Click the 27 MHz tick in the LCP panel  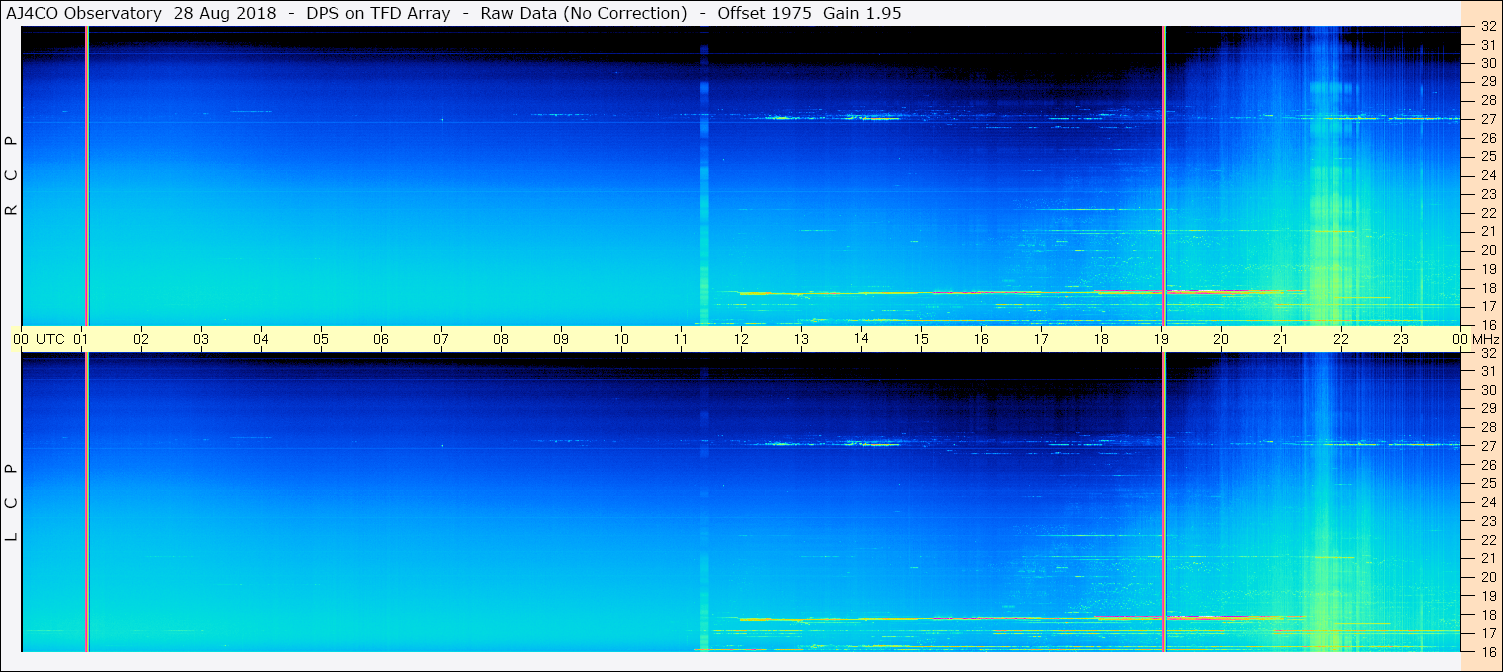1488,446
